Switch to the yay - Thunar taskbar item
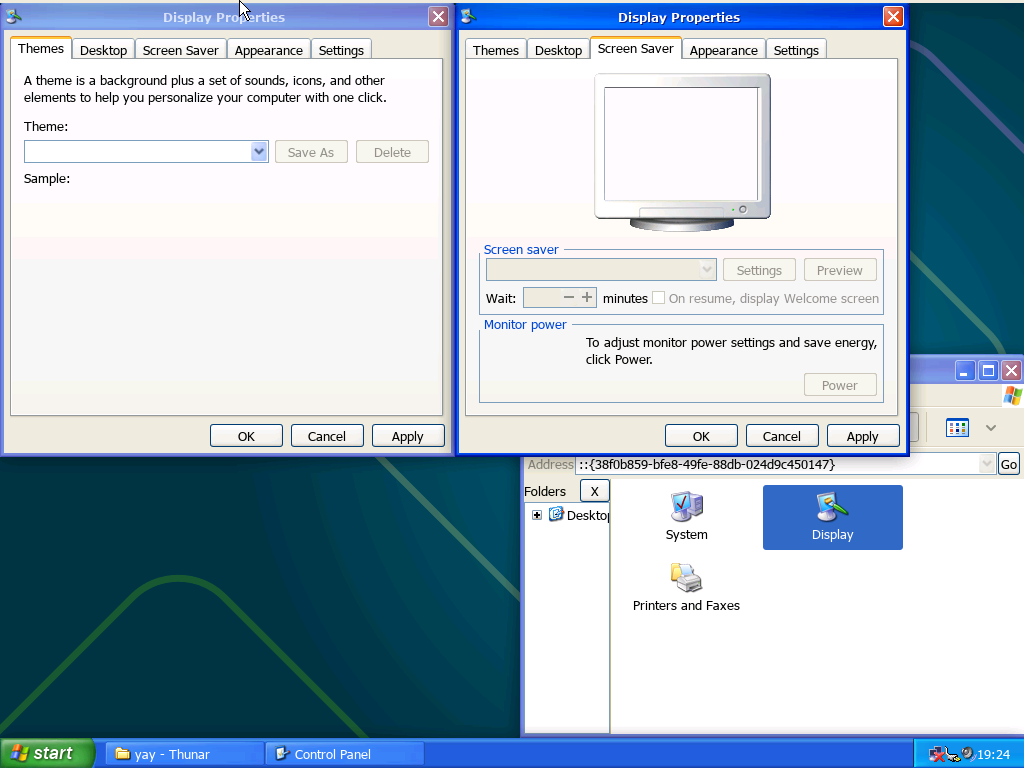The image size is (1024, 768). click(x=184, y=754)
